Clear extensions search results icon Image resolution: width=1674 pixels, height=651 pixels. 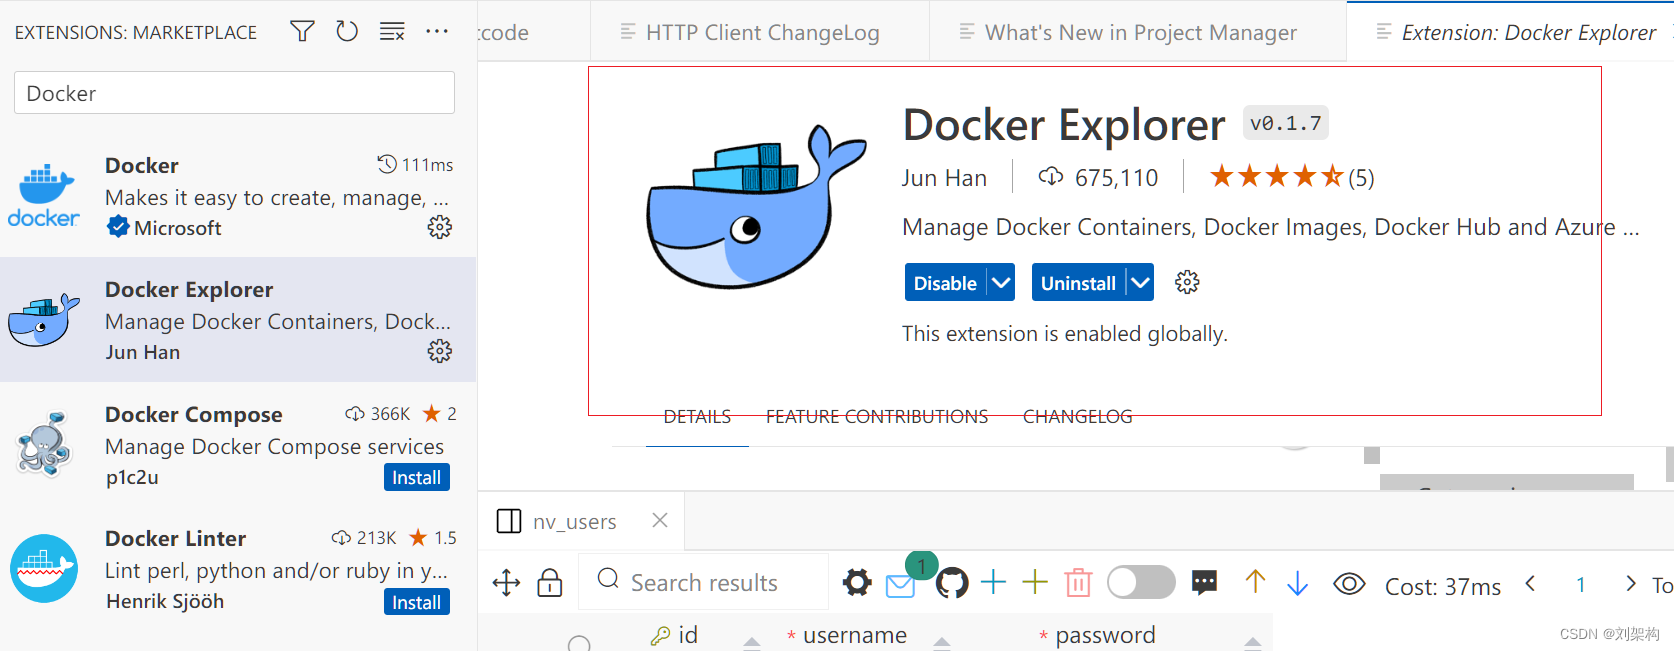tap(392, 31)
